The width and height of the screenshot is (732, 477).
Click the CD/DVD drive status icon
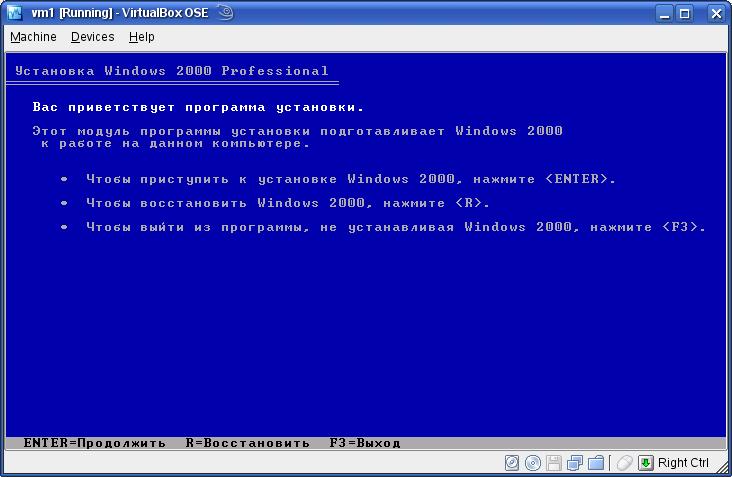pyautogui.click(x=533, y=463)
